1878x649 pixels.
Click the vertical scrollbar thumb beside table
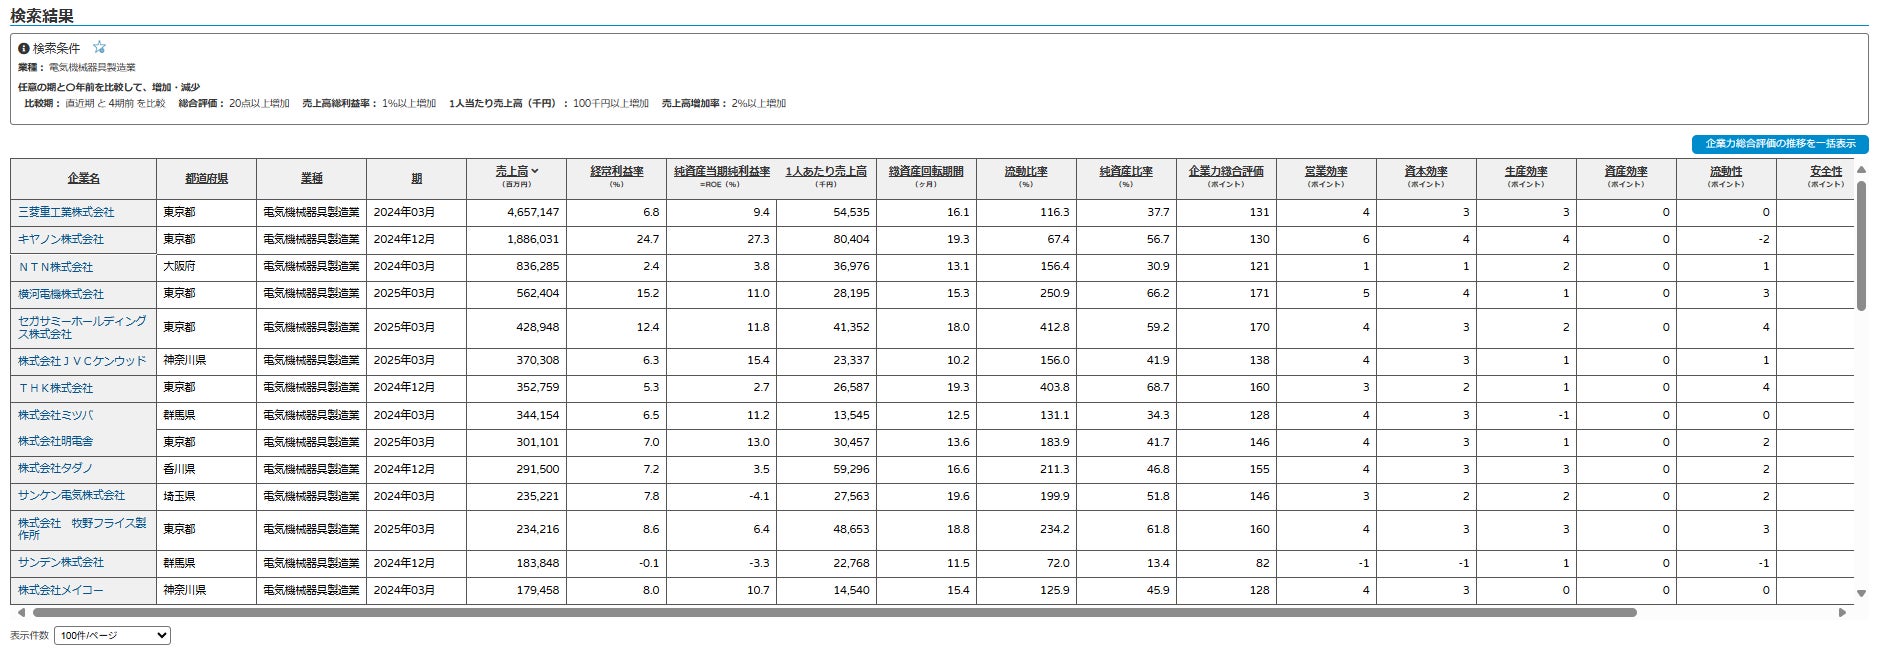(1861, 246)
